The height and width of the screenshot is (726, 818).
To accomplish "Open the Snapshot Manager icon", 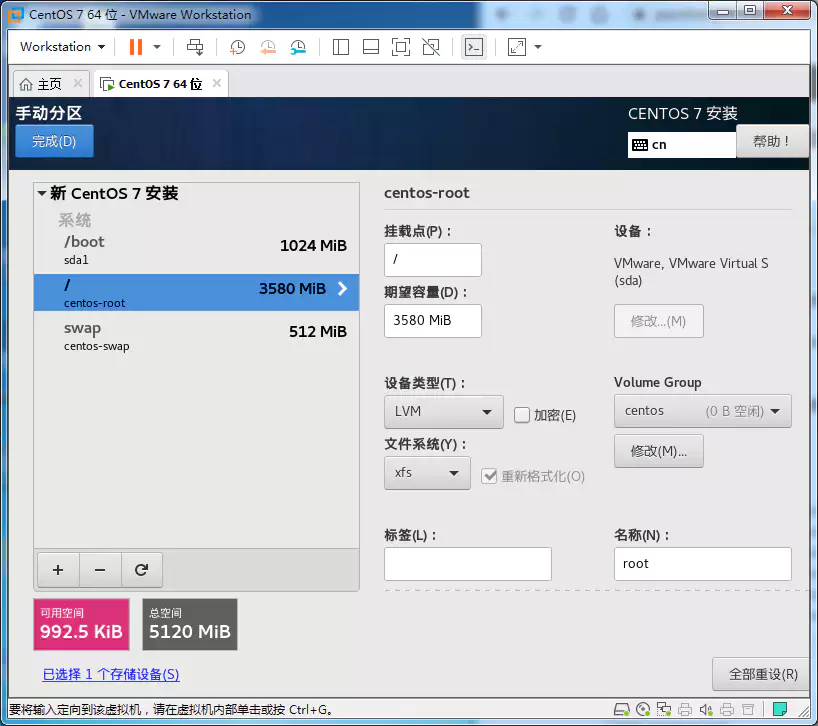I will tap(297, 47).
